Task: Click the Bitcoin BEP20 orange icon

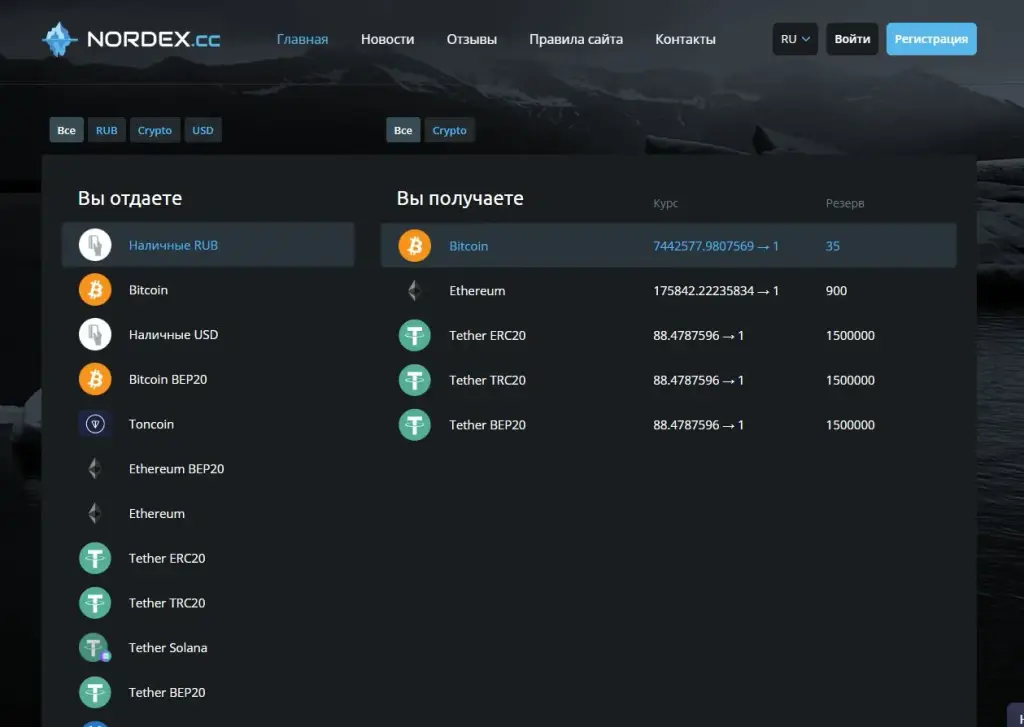Action: pyautogui.click(x=95, y=379)
